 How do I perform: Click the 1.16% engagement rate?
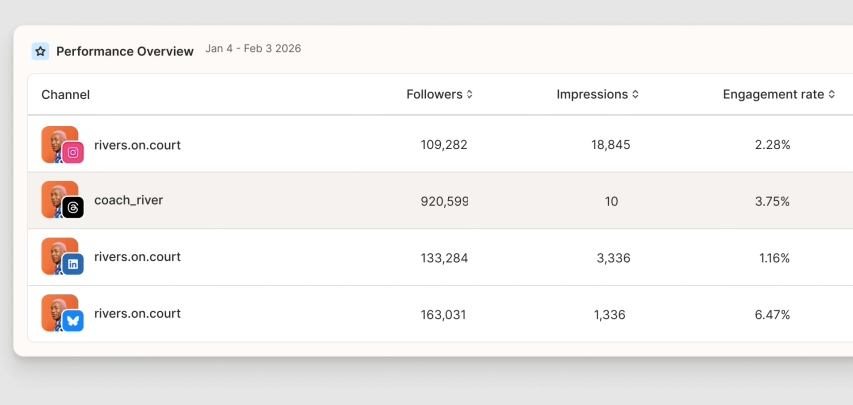click(775, 258)
